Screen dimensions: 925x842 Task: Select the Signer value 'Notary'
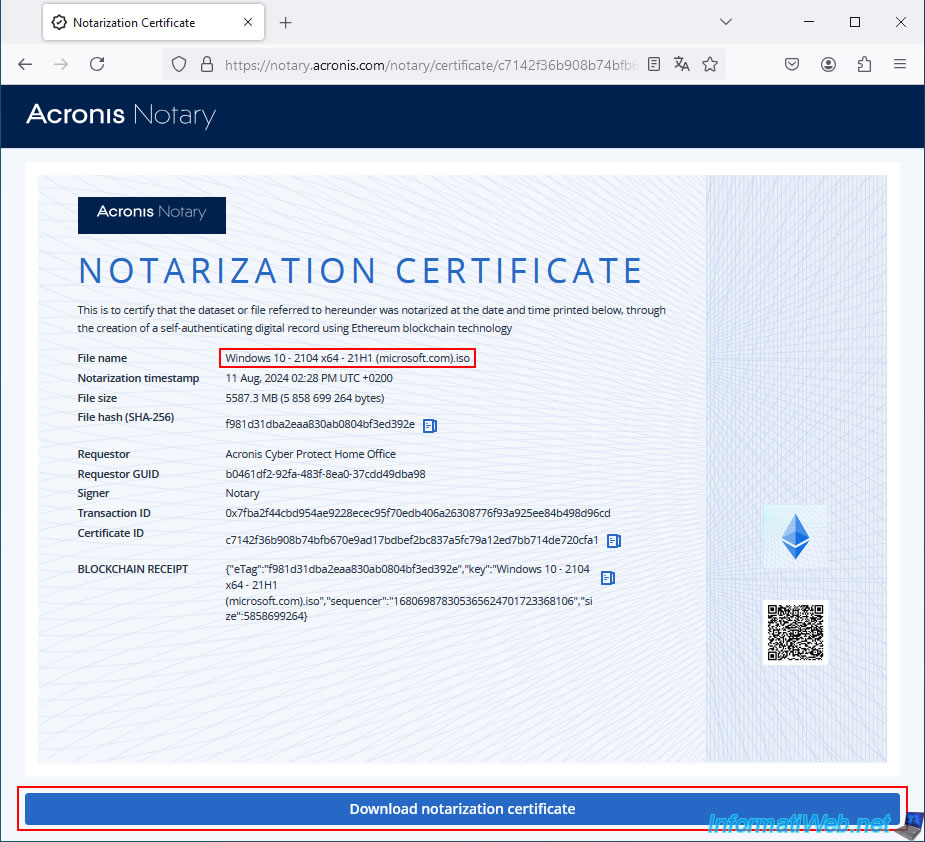[242, 493]
